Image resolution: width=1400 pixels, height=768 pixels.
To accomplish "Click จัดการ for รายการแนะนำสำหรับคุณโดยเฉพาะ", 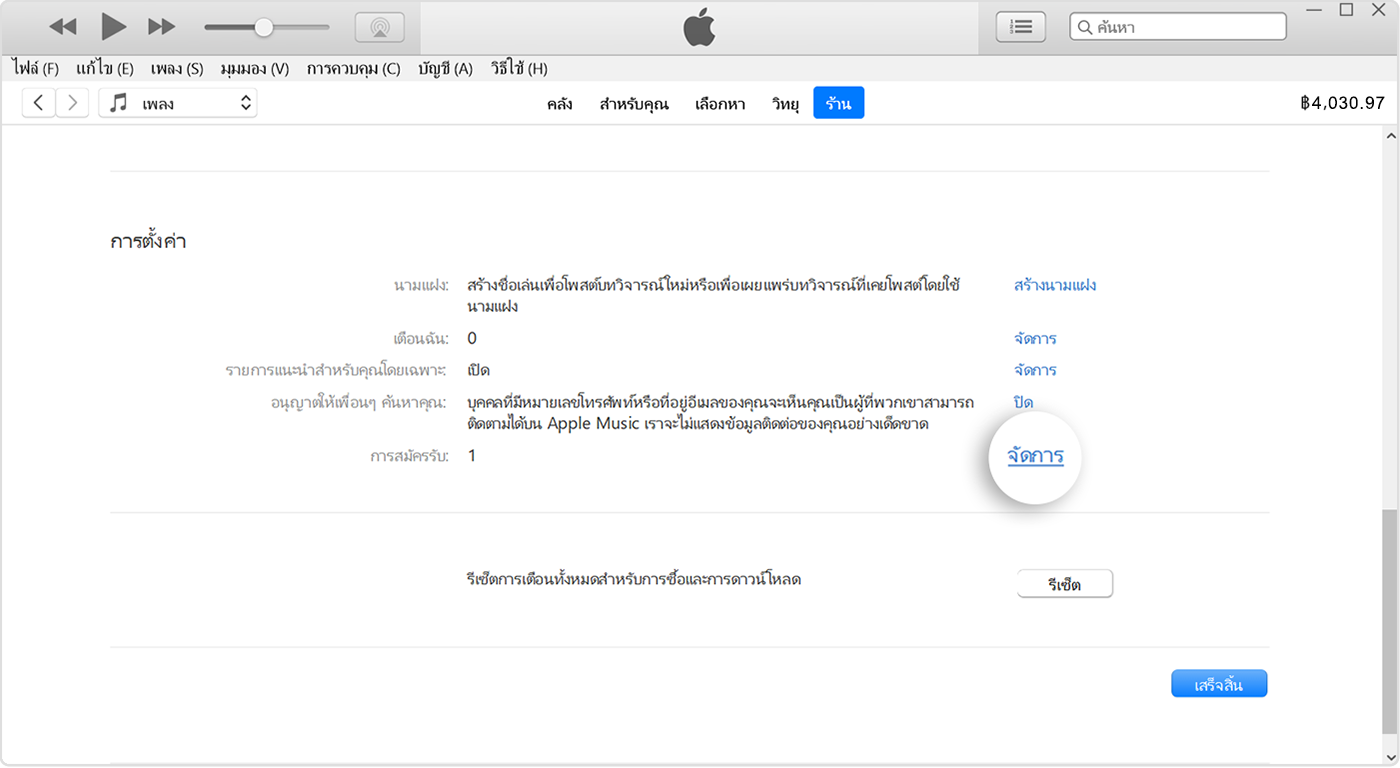I will 1035,370.
